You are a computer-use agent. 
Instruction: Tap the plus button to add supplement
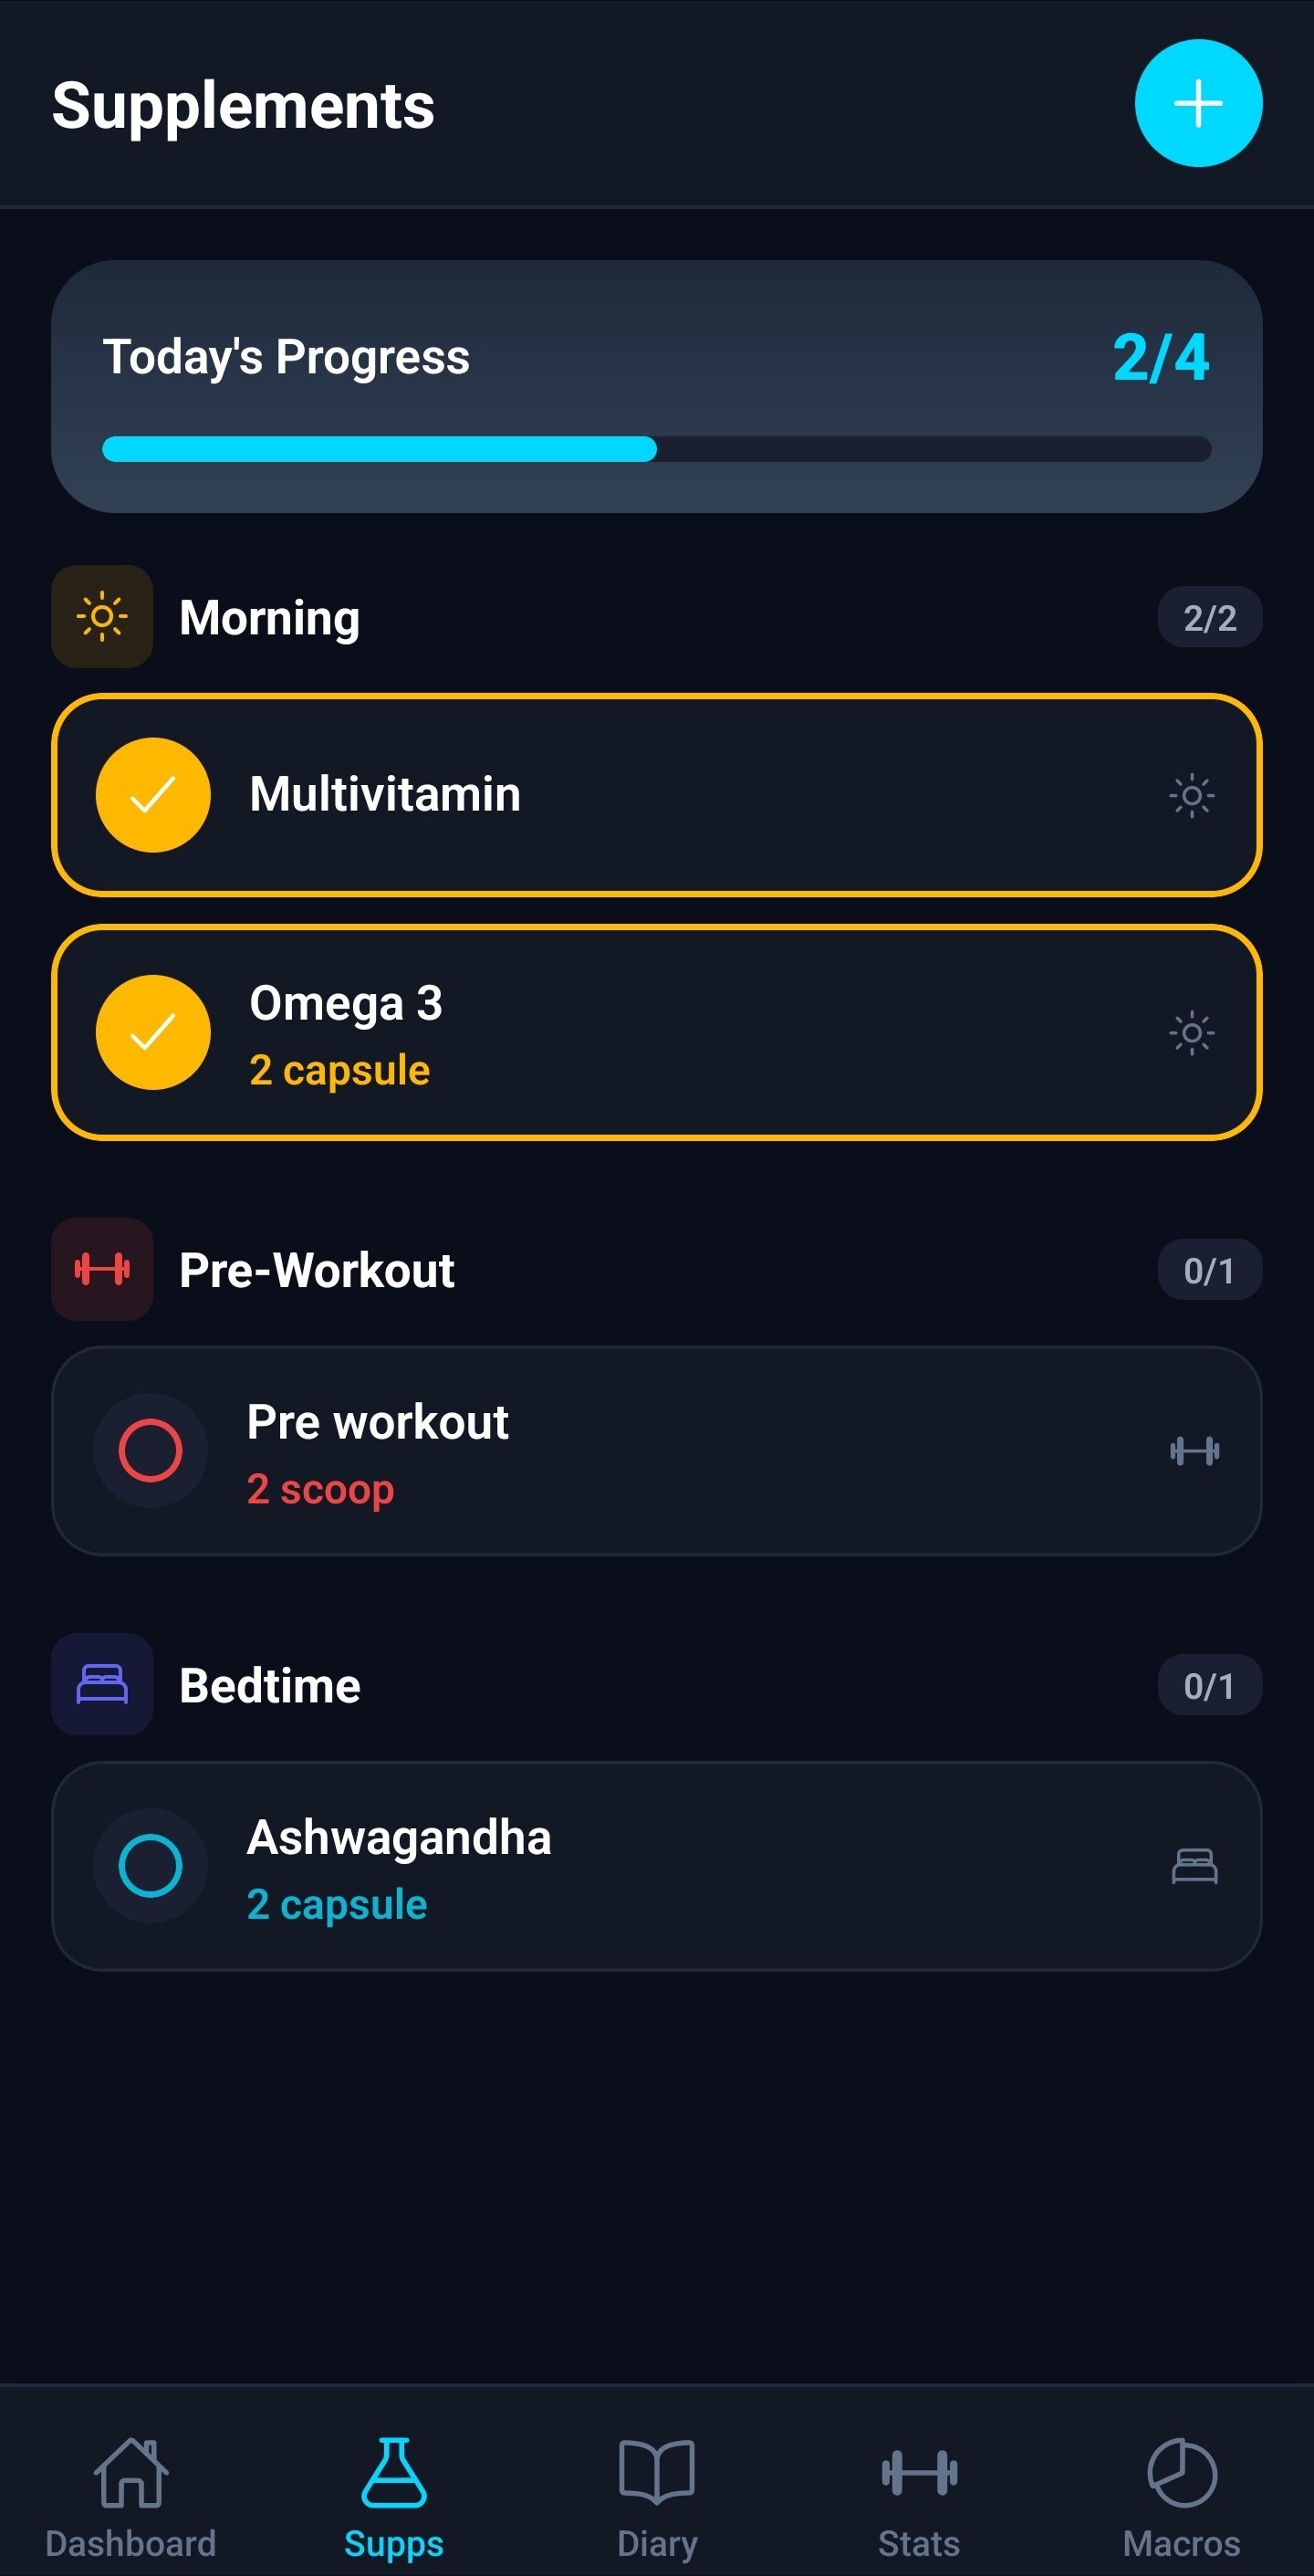tap(1197, 103)
